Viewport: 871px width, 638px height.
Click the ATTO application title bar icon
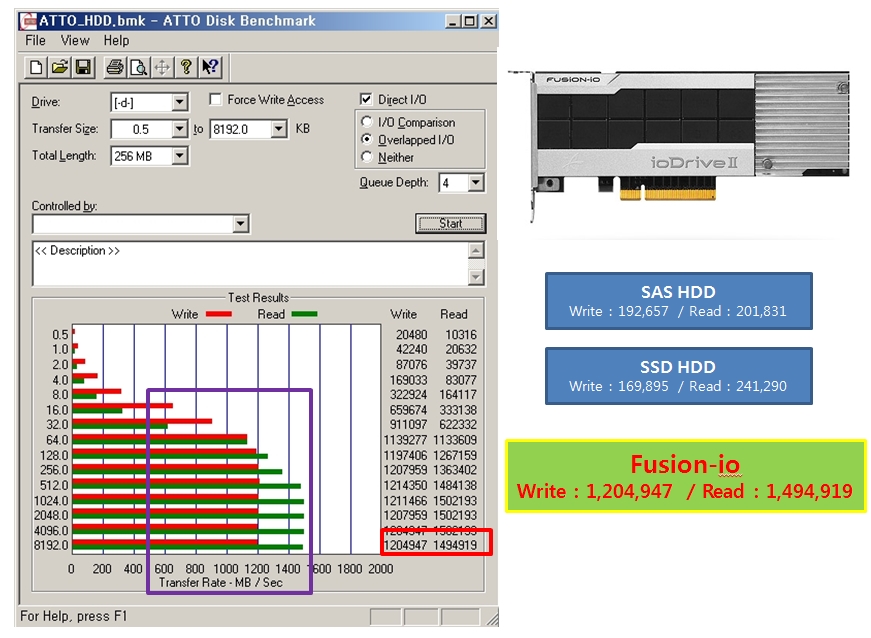pyautogui.click(x=28, y=21)
